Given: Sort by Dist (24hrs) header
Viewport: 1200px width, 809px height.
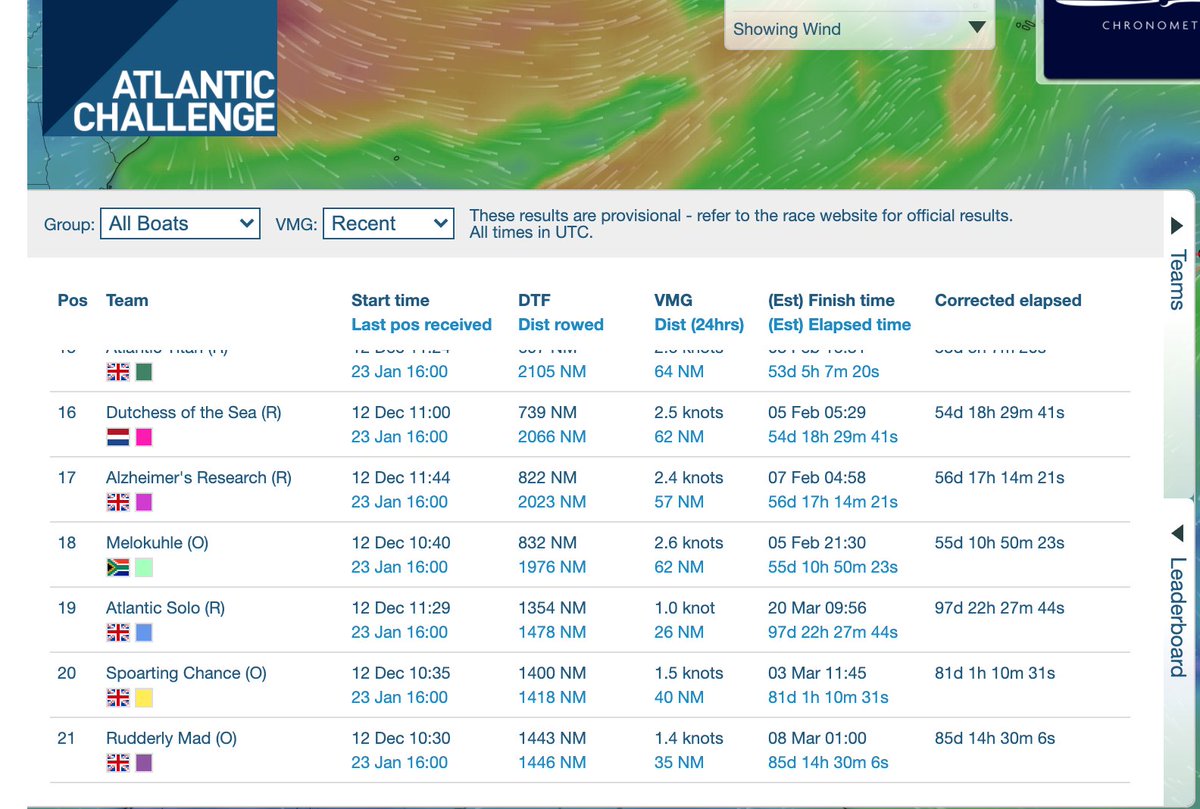Looking at the screenshot, I should pyautogui.click(x=699, y=324).
